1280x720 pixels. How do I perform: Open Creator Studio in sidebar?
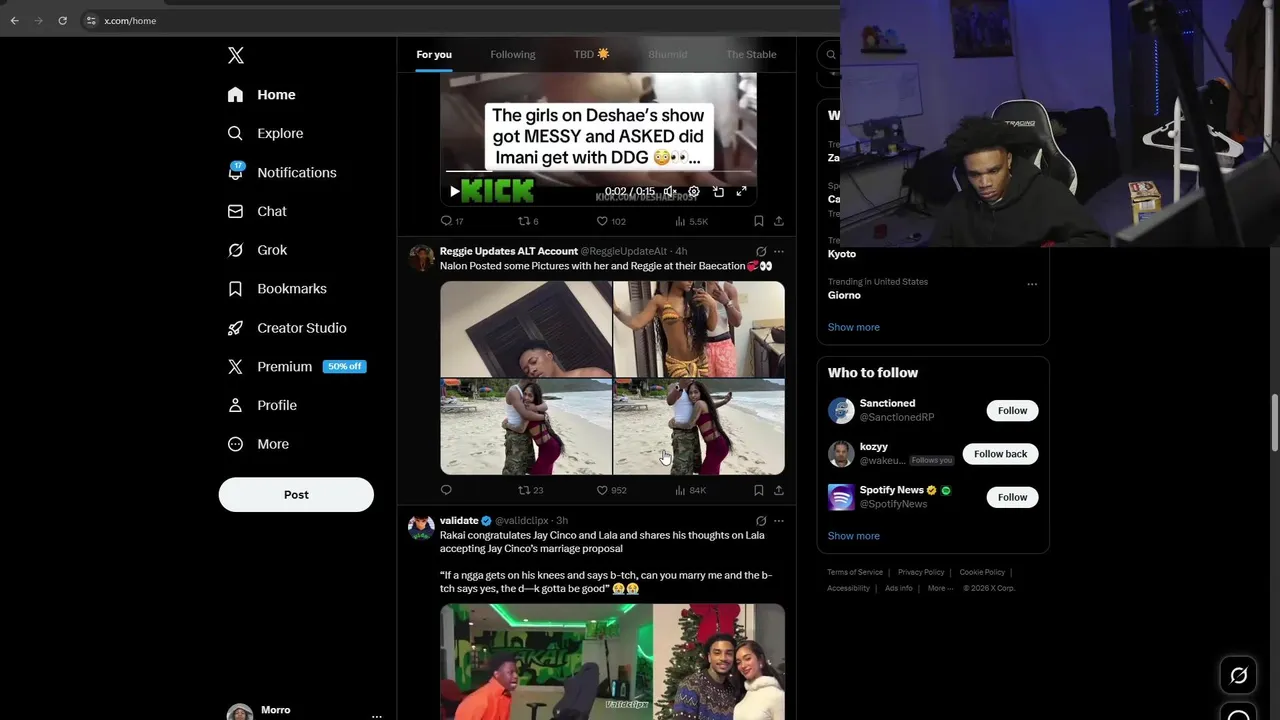pos(286,328)
